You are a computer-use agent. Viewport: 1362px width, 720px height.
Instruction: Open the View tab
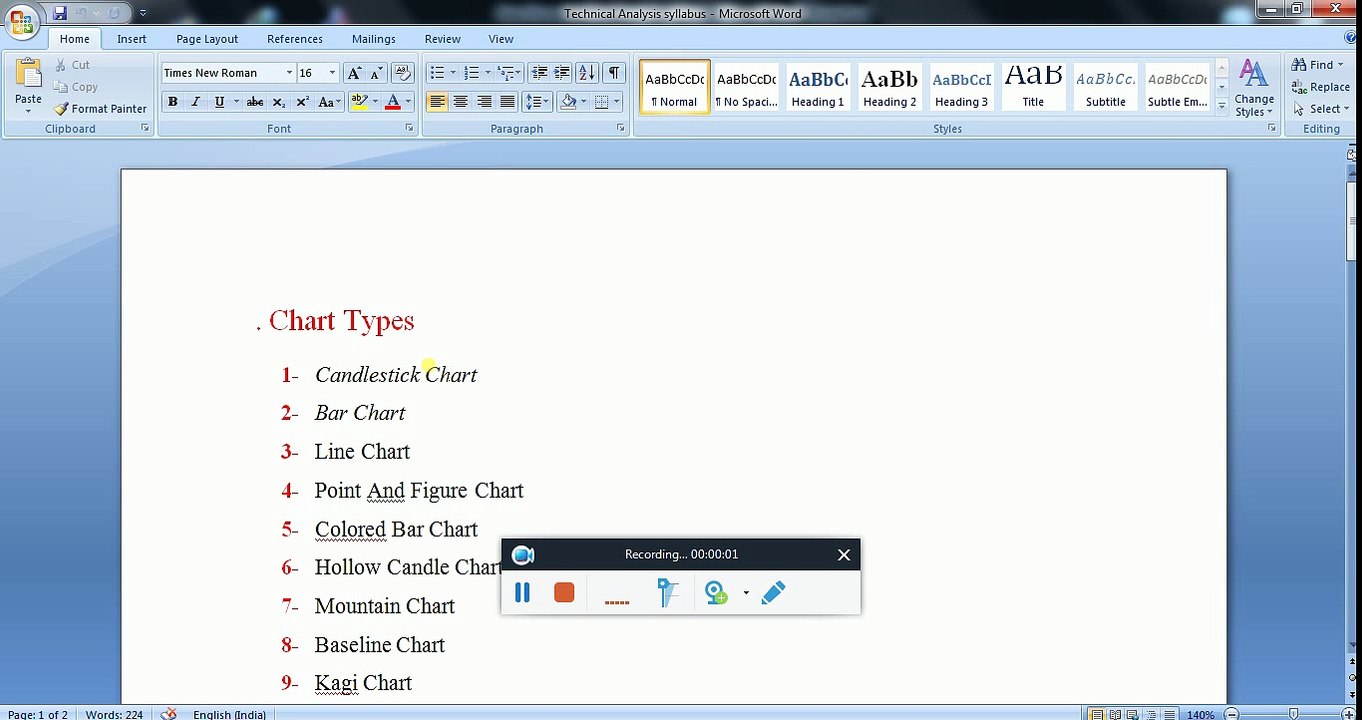(500, 39)
